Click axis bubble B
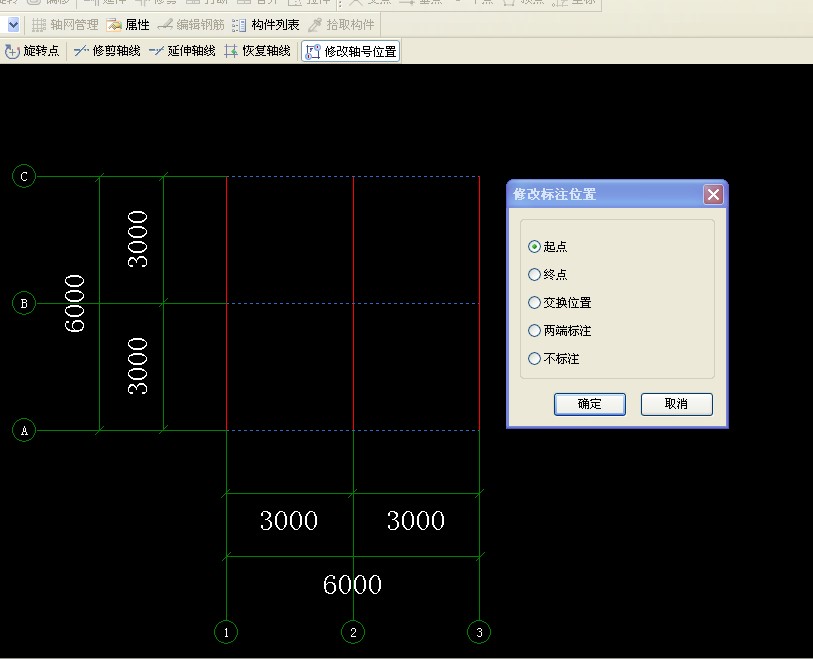This screenshot has width=813, height=659. tap(24, 303)
